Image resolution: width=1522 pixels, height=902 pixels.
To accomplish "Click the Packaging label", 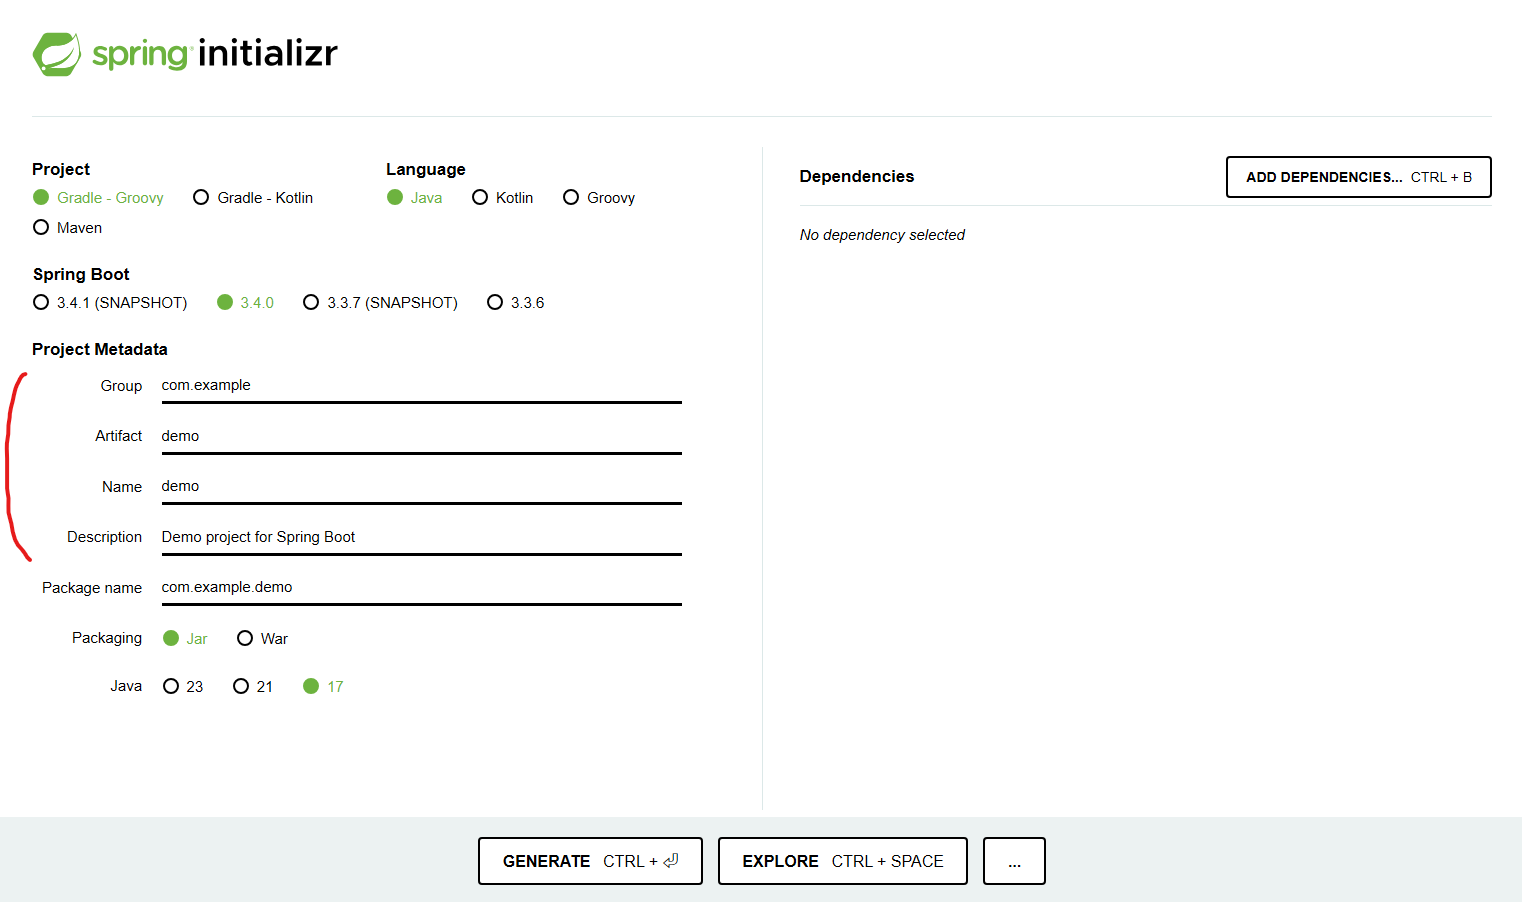I will (107, 638).
